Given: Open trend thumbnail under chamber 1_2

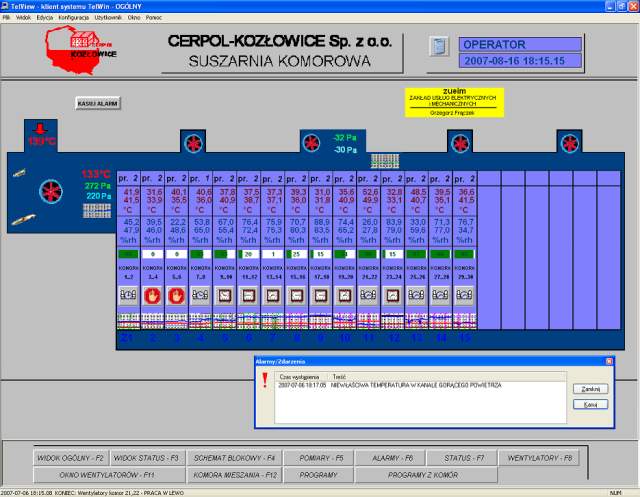Looking at the screenshot, I should 128,321.
